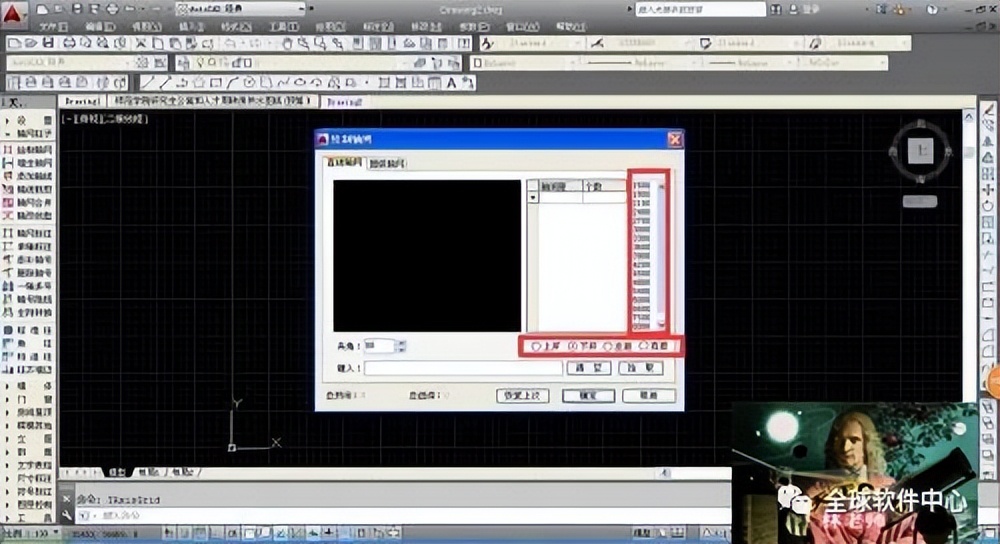The width and height of the screenshot is (1000, 544).
Task: Select the Polyline tool
Action: 182,83
